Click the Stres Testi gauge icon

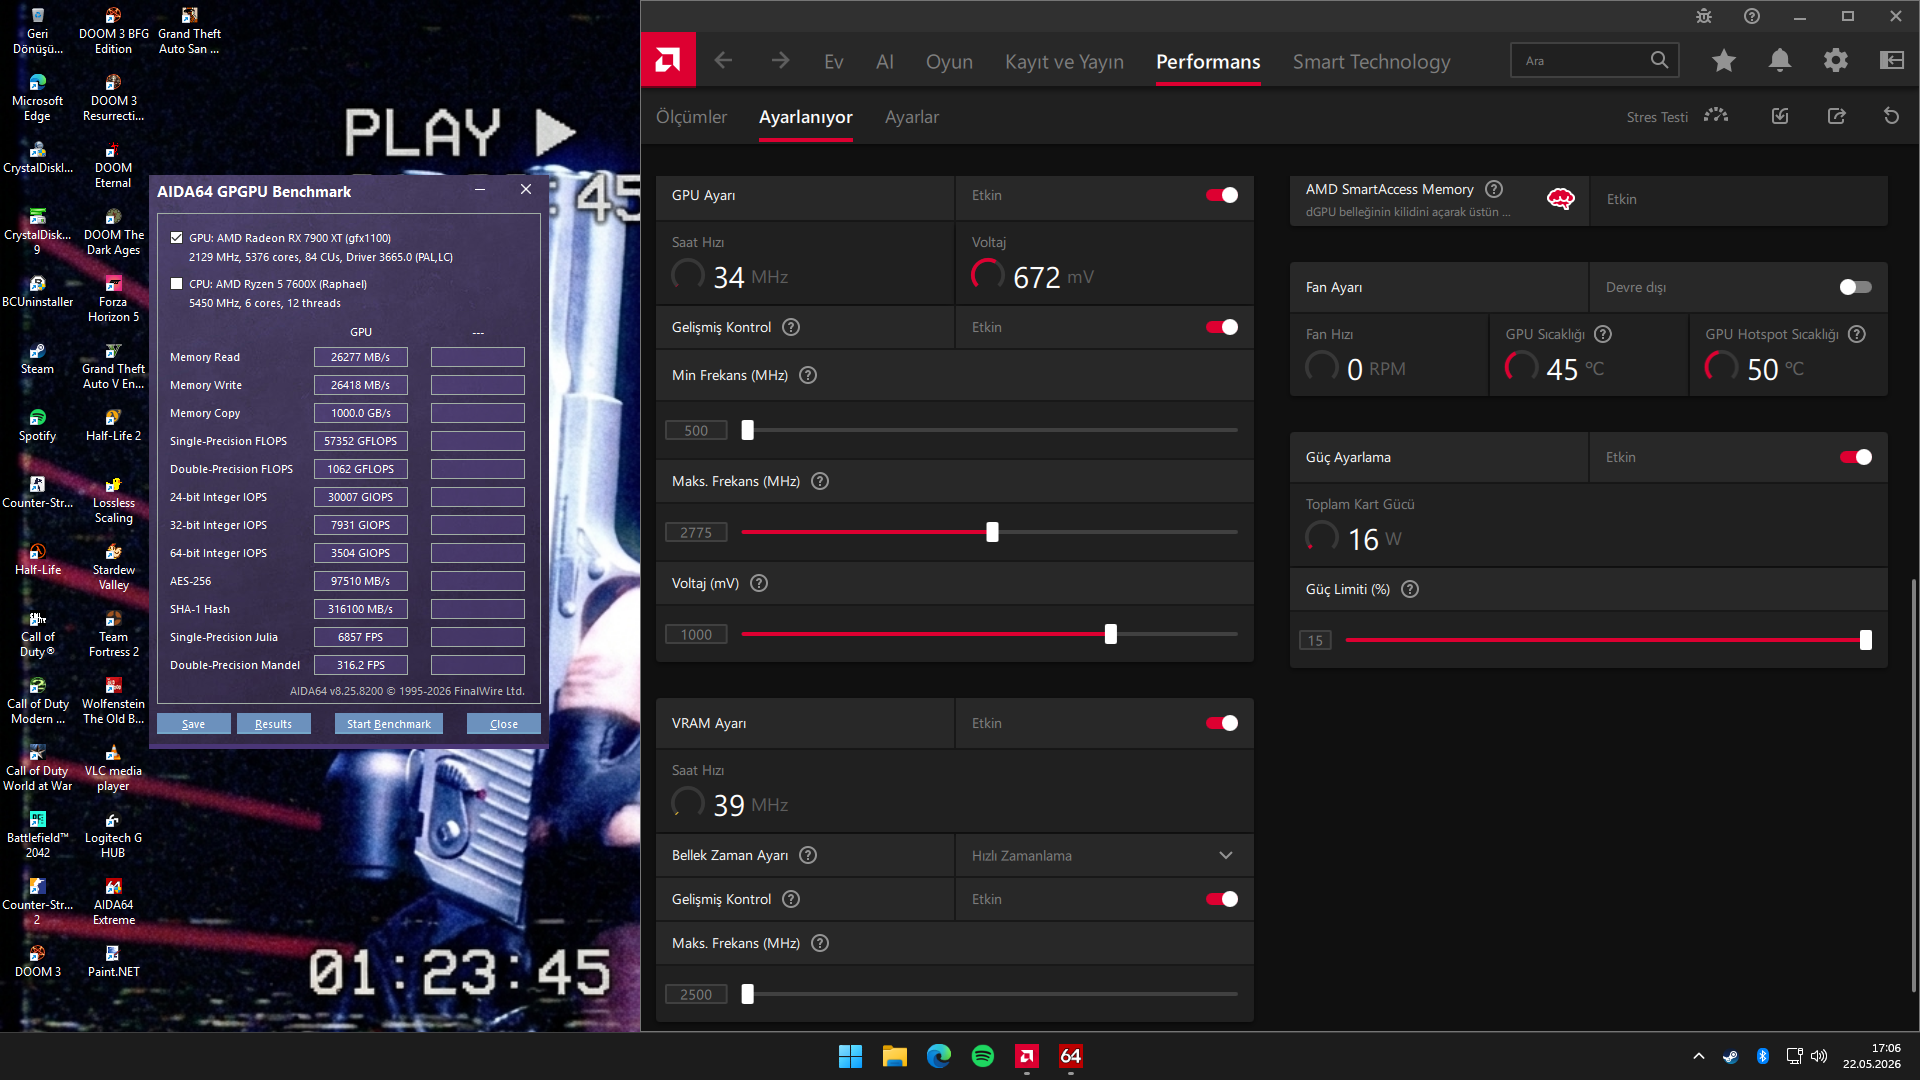coord(1716,116)
